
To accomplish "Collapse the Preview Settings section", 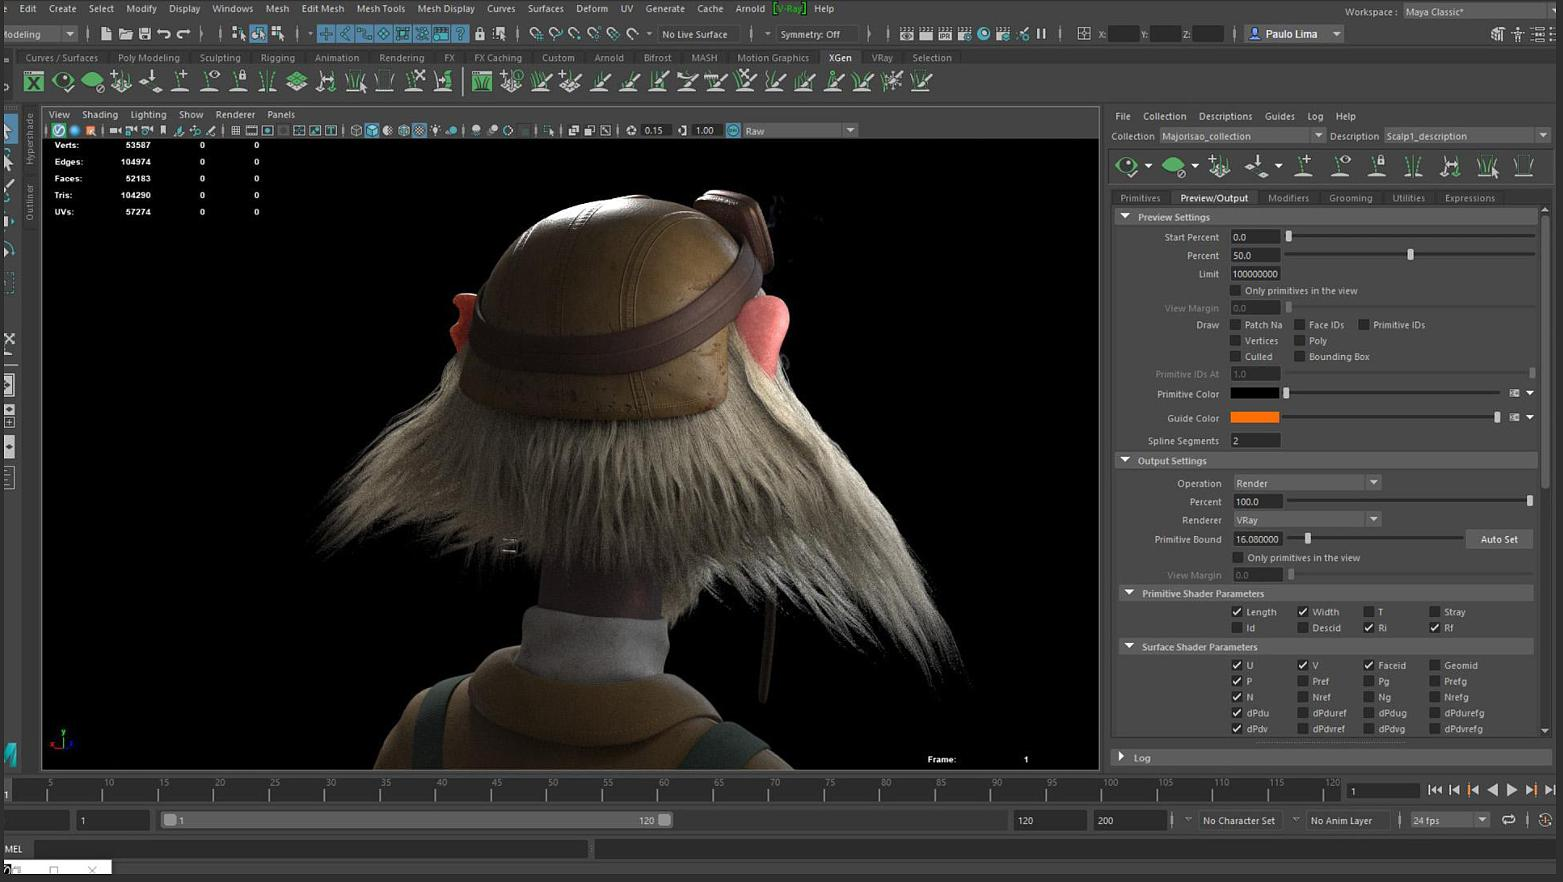I will [1126, 217].
